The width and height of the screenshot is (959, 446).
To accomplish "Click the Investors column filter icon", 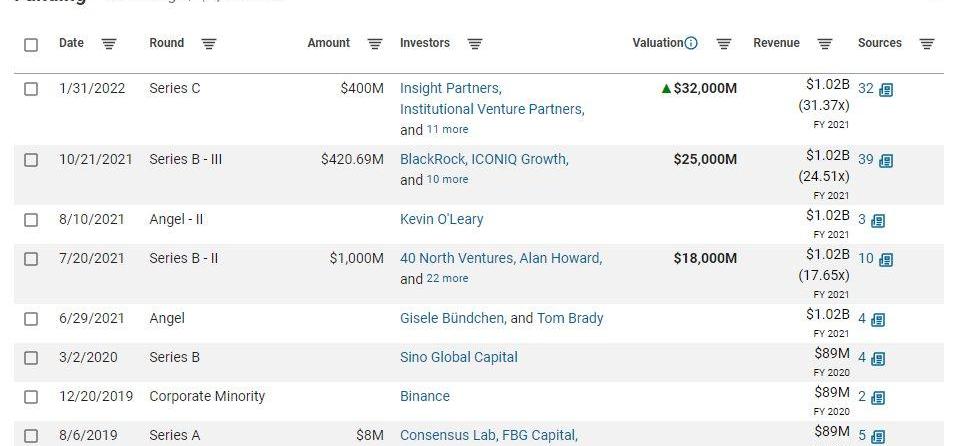I will point(475,44).
